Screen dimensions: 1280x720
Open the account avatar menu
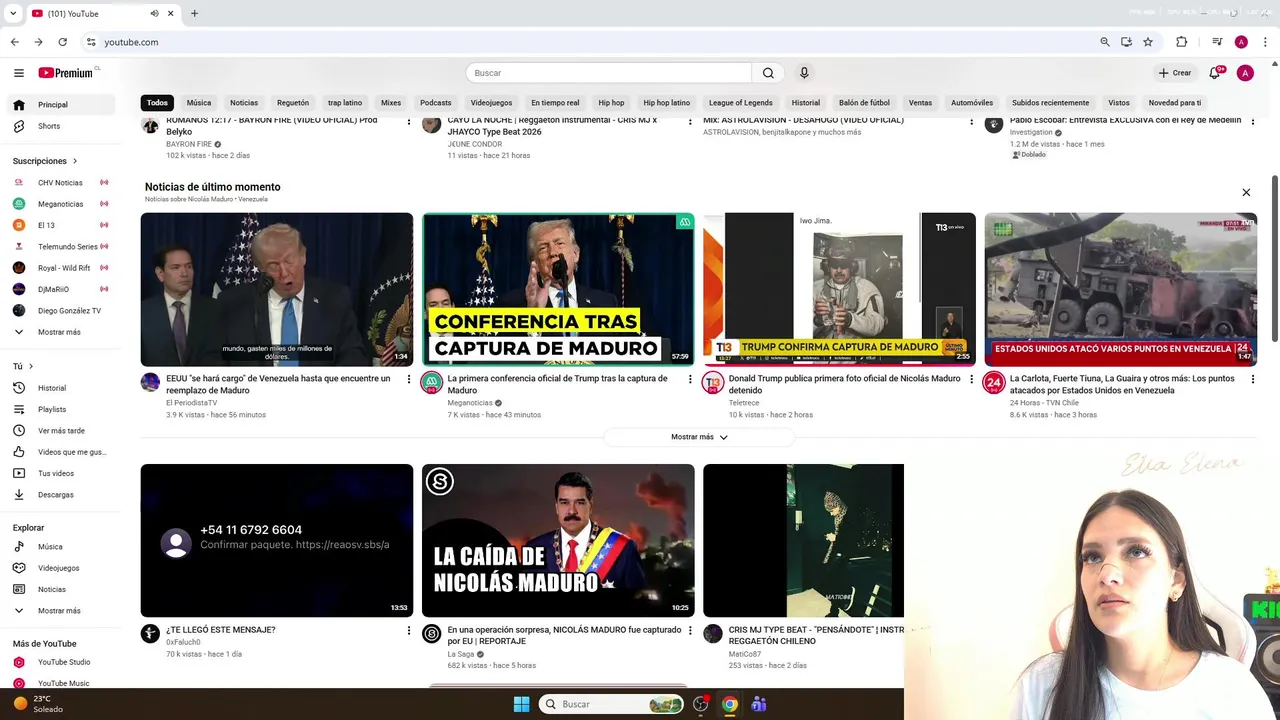(1245, 73)
